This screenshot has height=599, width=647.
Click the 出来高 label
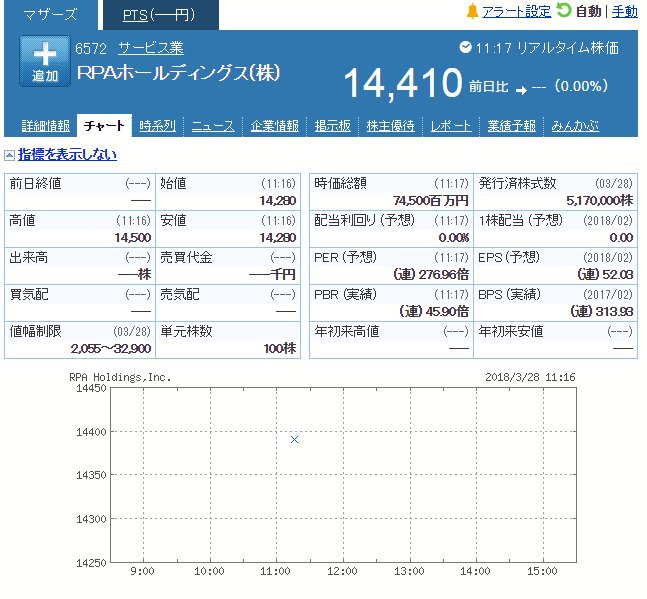pos(28,257)
